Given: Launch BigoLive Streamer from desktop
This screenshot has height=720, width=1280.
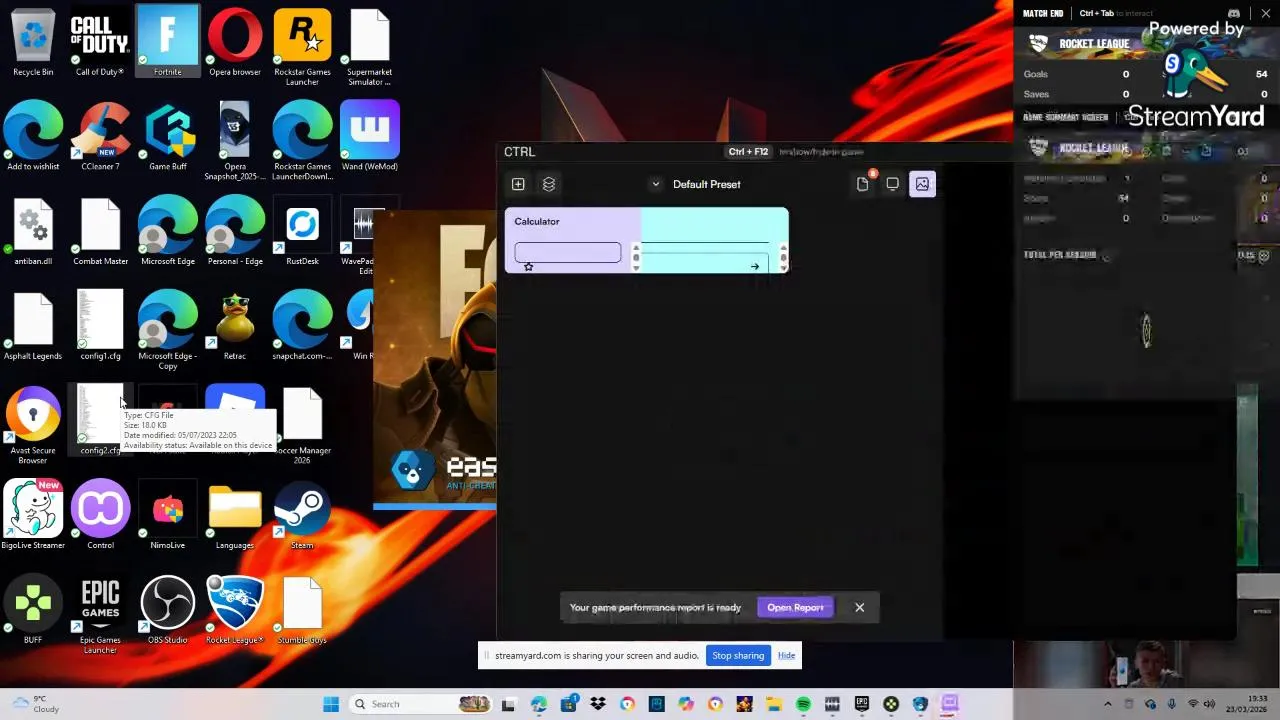Looking at the screenshot, I should click(x=33, y=516).
